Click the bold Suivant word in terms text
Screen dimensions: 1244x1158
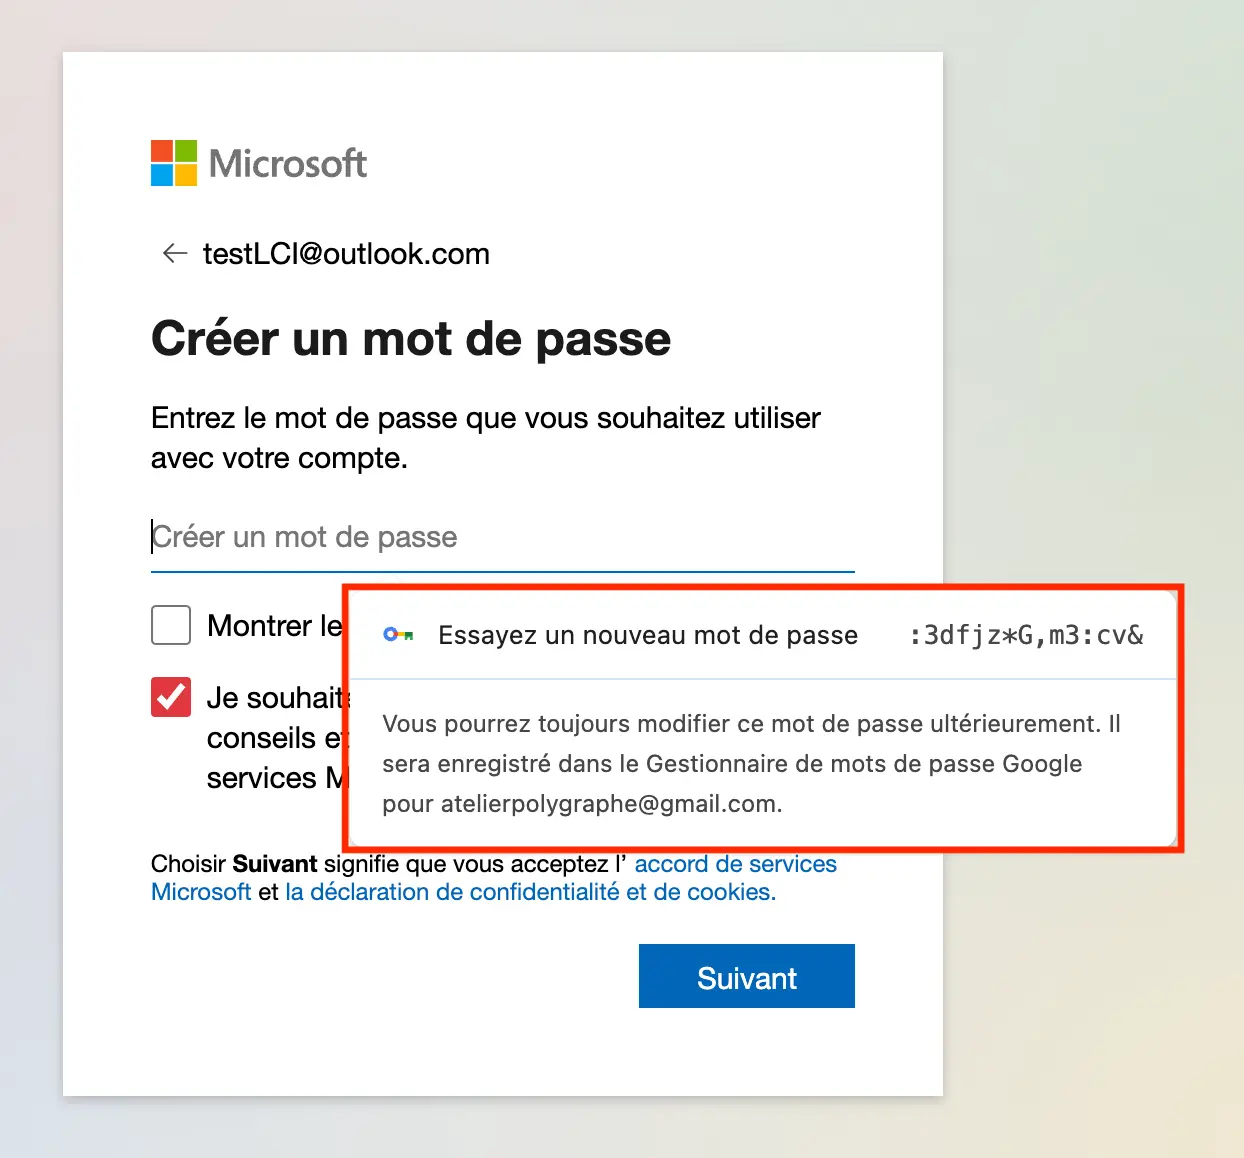(275, 864)
